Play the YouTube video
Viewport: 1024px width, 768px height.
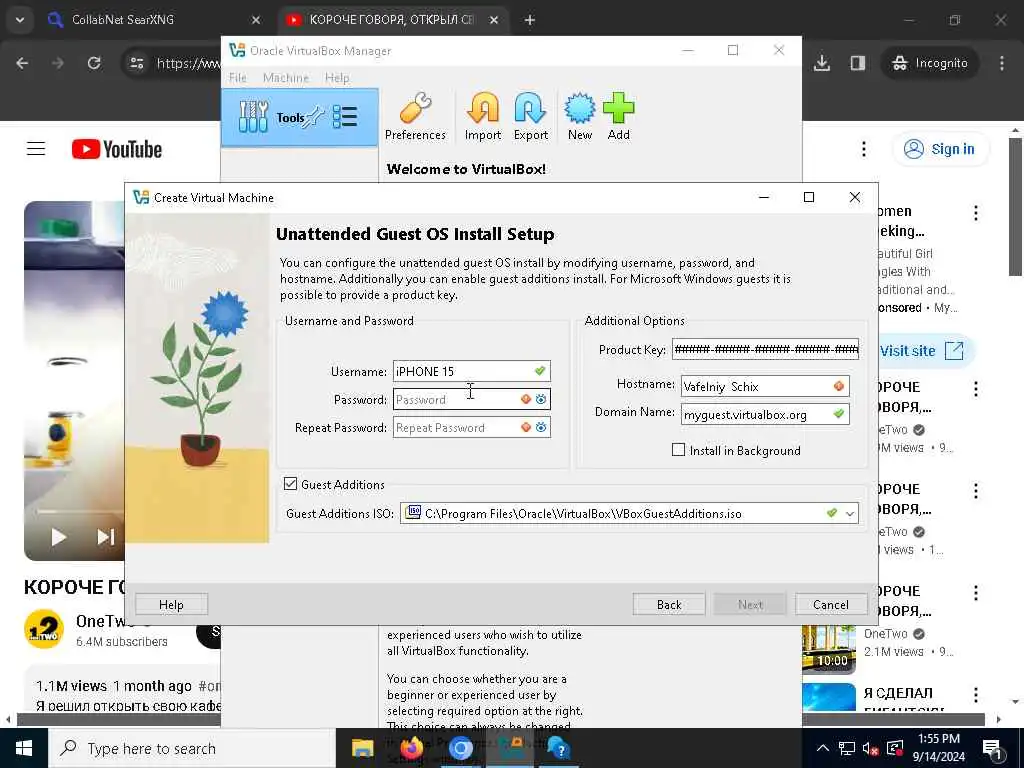pos(59,537)
